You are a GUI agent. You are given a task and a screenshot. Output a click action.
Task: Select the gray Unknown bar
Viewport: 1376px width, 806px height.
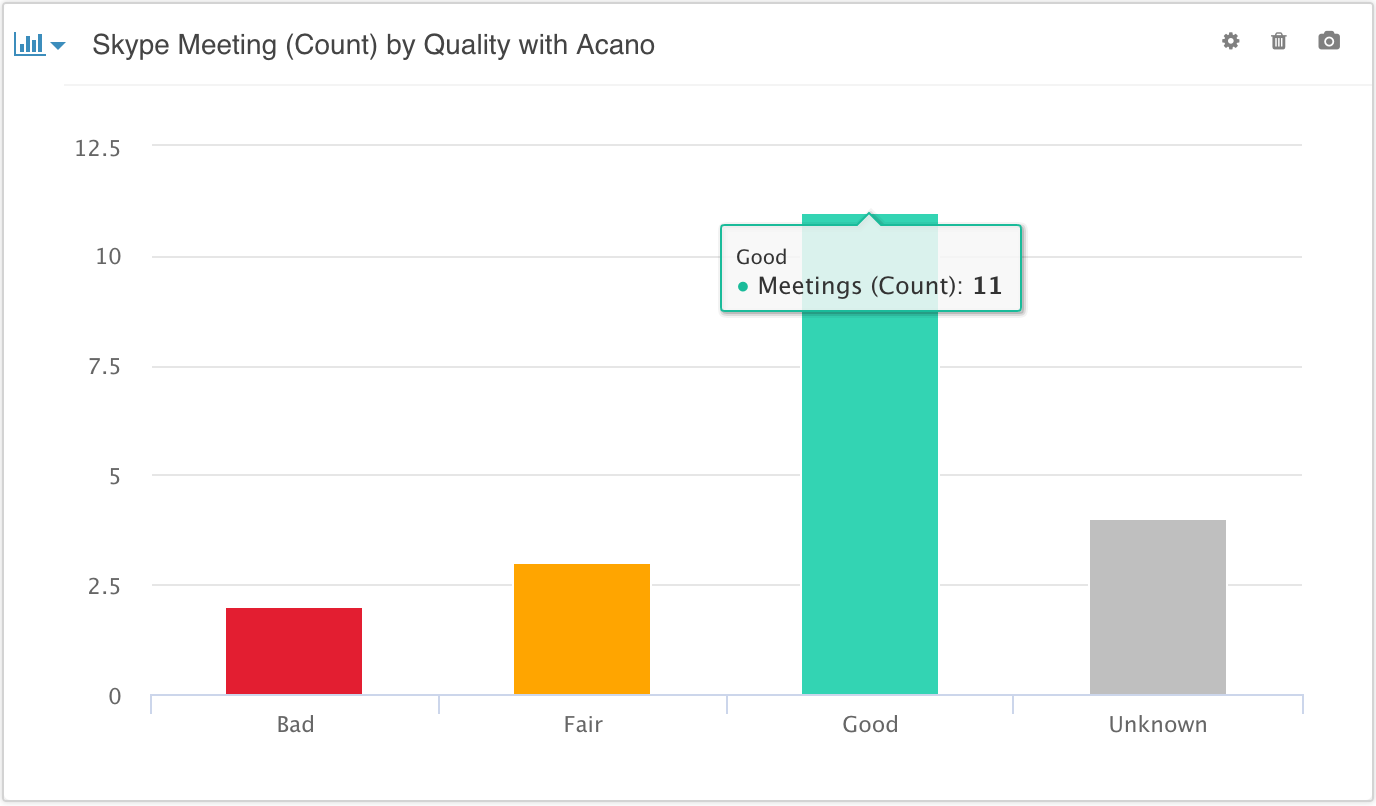[1158, 607]
